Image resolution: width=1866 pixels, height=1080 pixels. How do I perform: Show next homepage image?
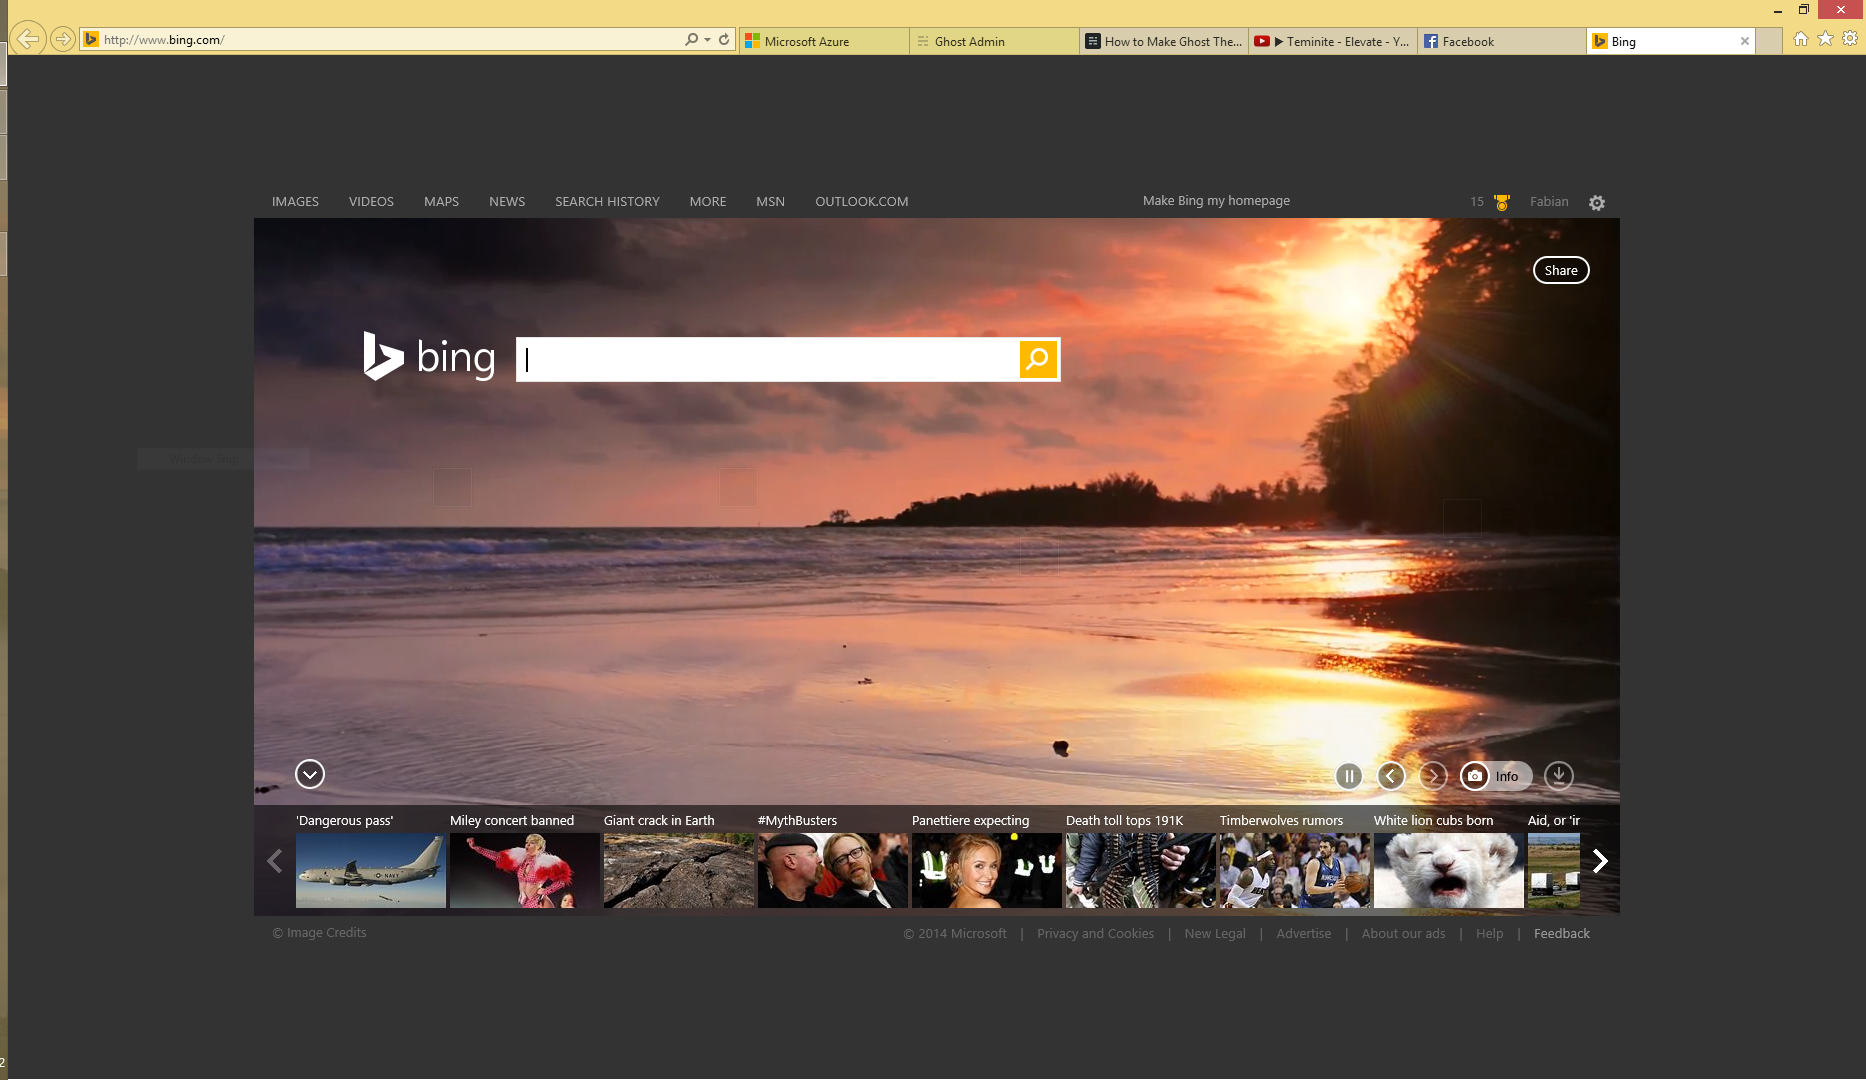(1433, 776)
